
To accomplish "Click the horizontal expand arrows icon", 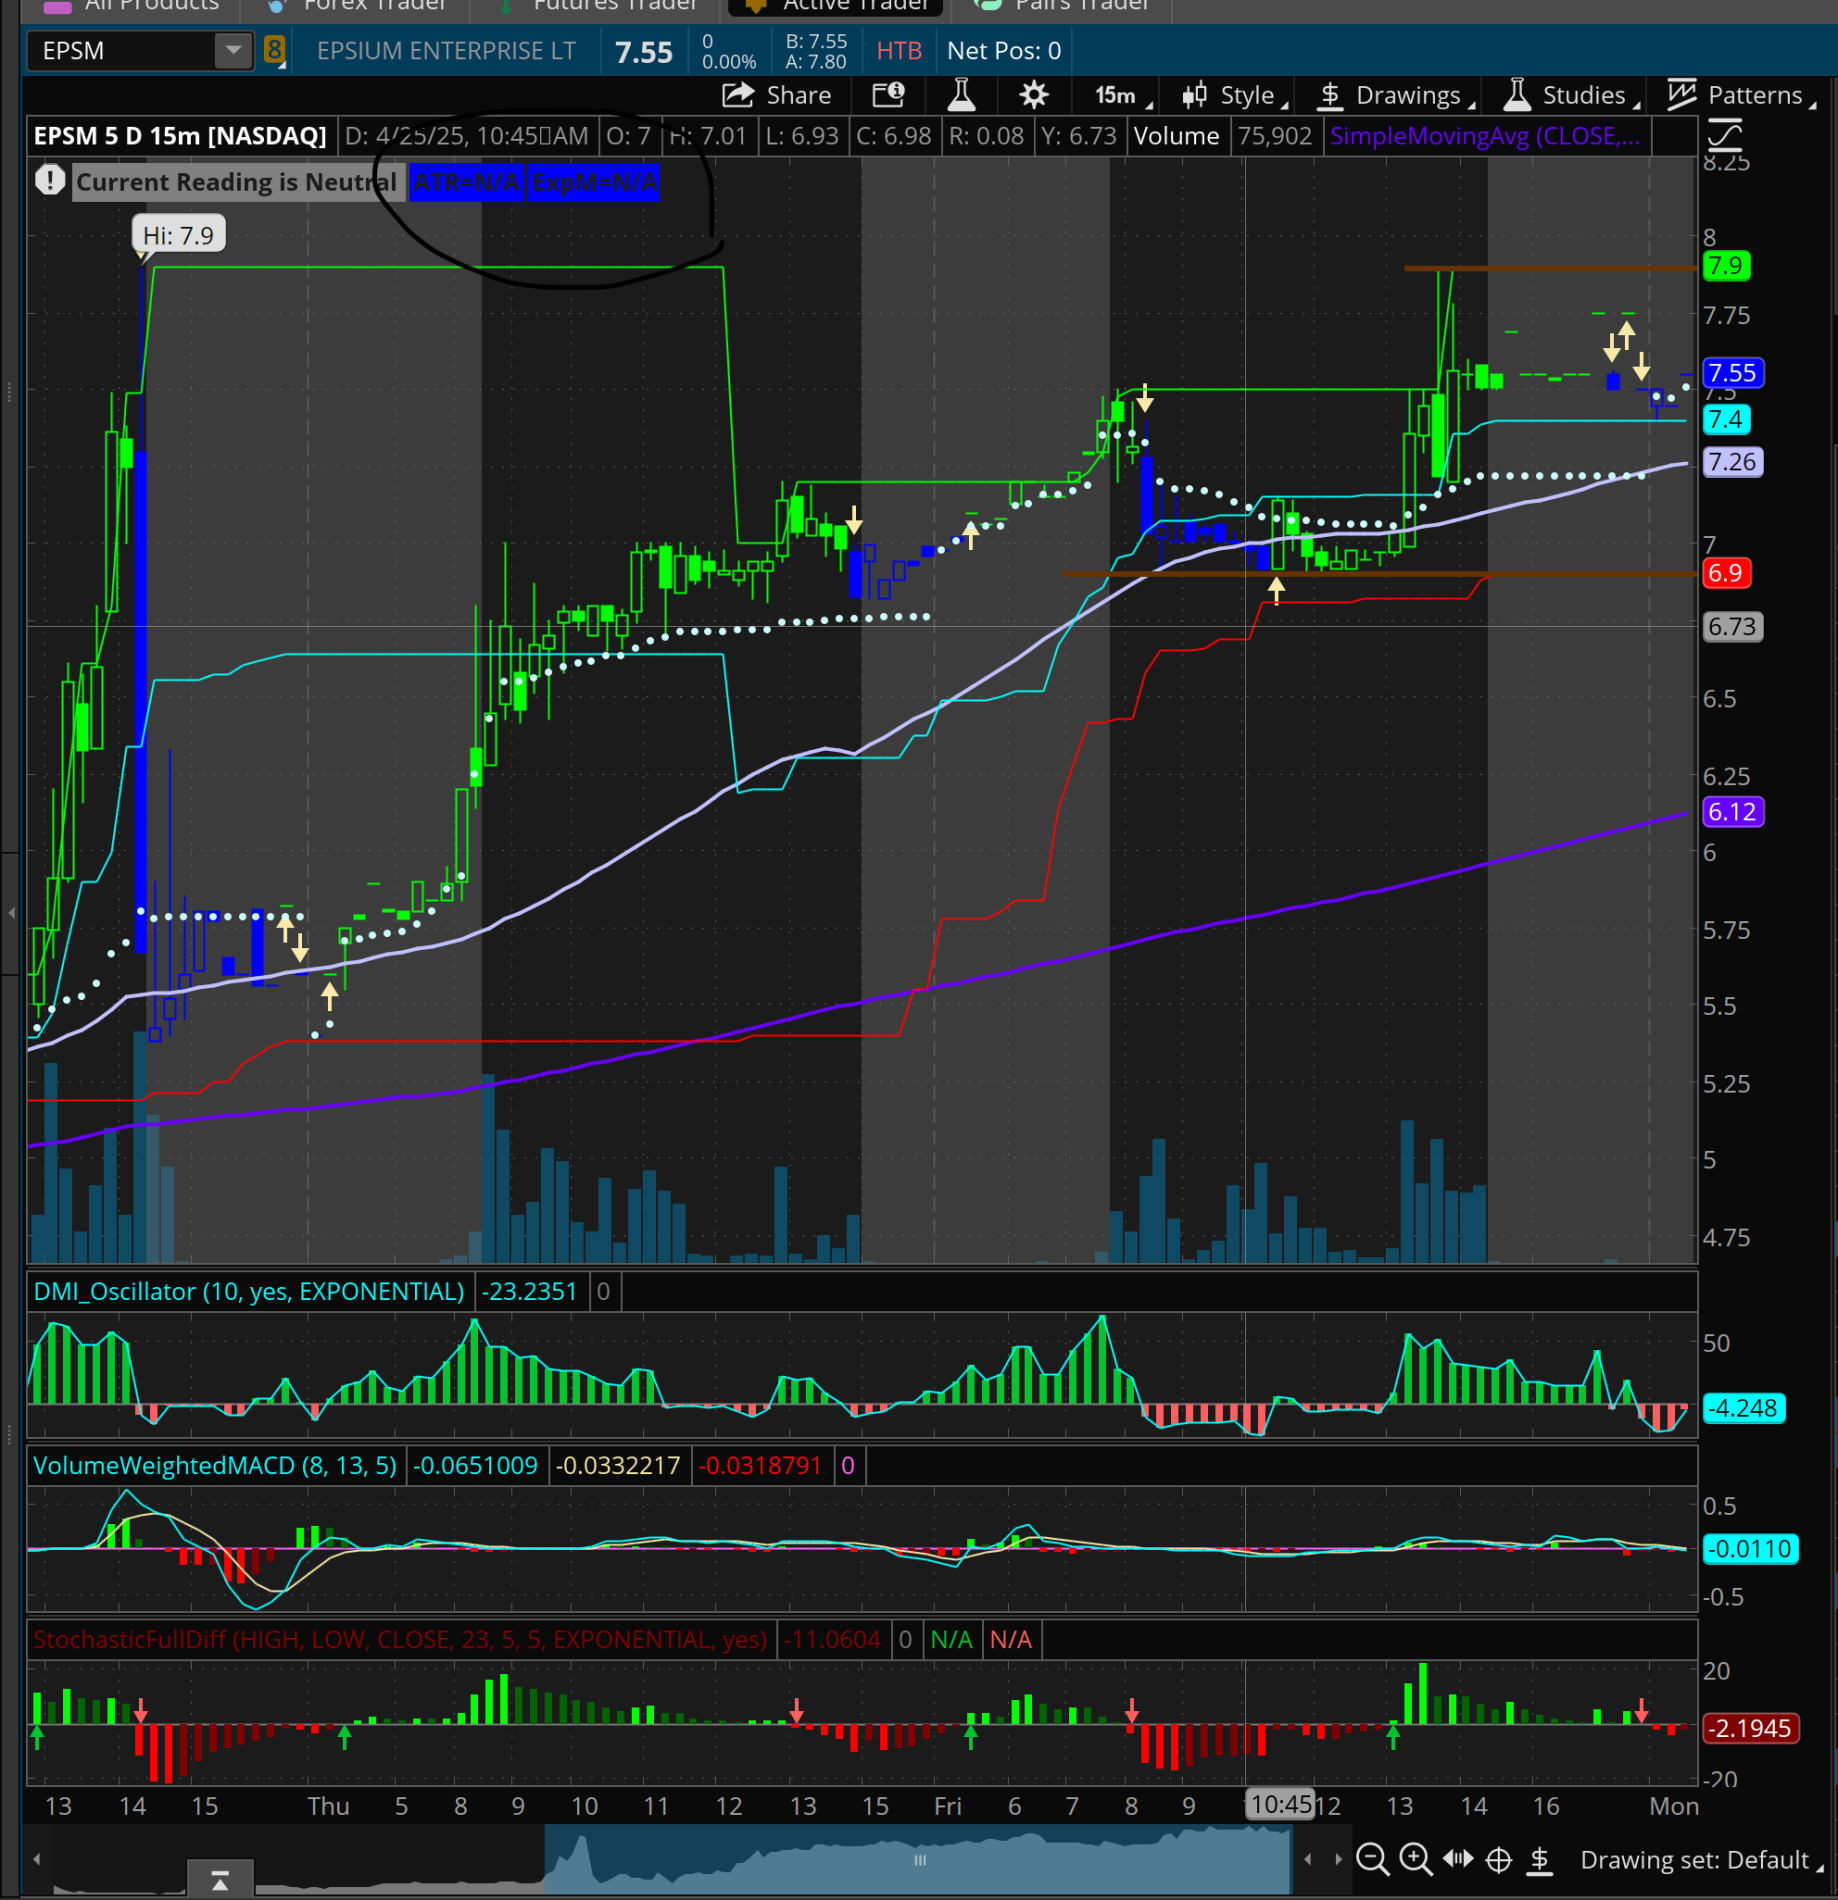I will (x=1457, y=1859).
